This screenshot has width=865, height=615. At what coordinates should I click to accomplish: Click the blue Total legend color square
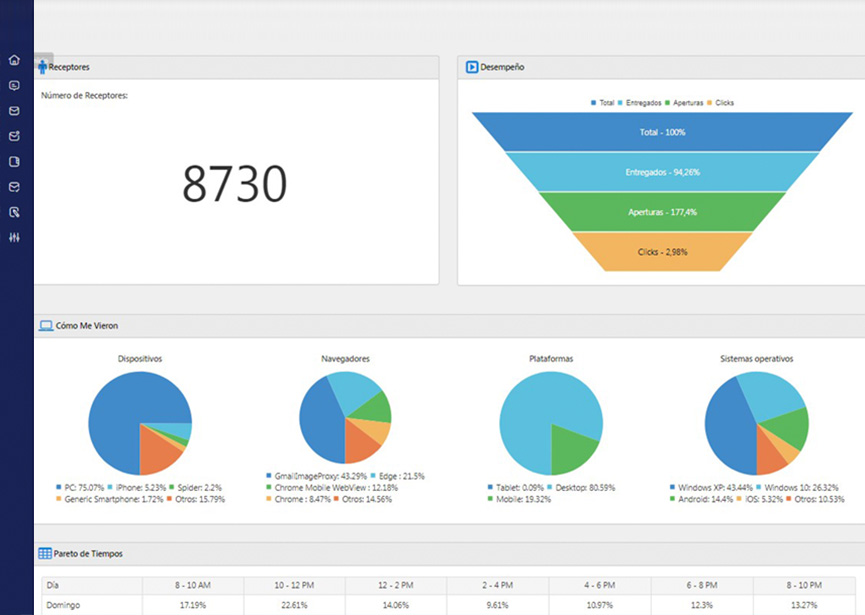click(x=594, y=103)
